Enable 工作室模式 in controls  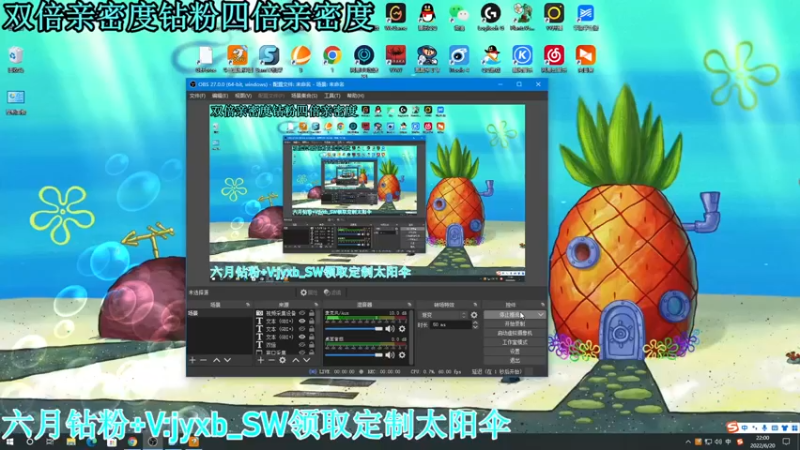click(514, 342)
